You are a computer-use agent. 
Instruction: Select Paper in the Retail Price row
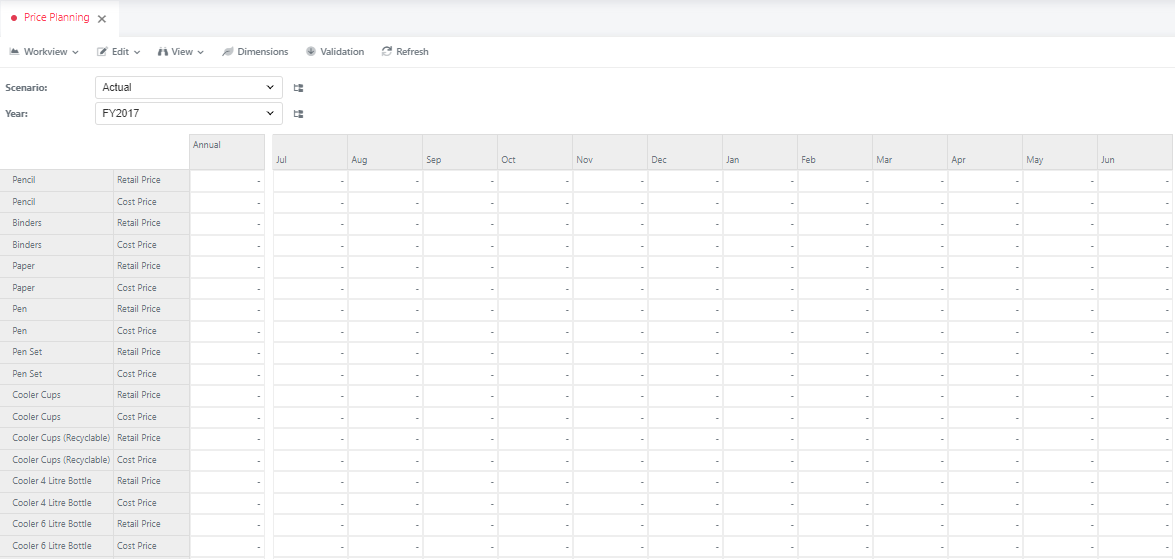(57, 266)
